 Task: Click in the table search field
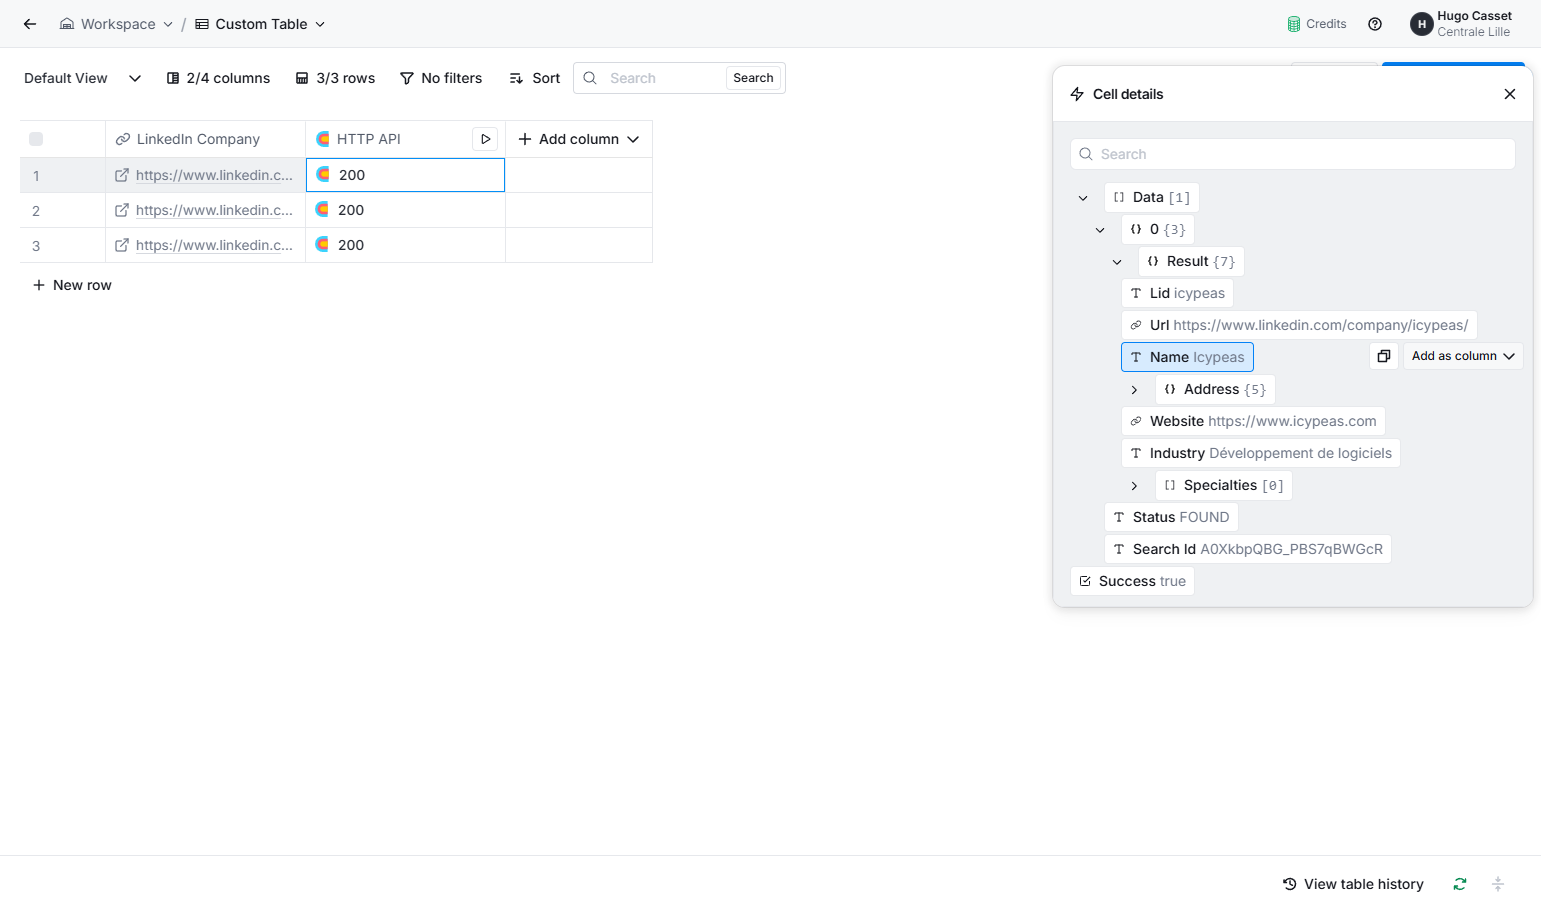tap(663, 78)
